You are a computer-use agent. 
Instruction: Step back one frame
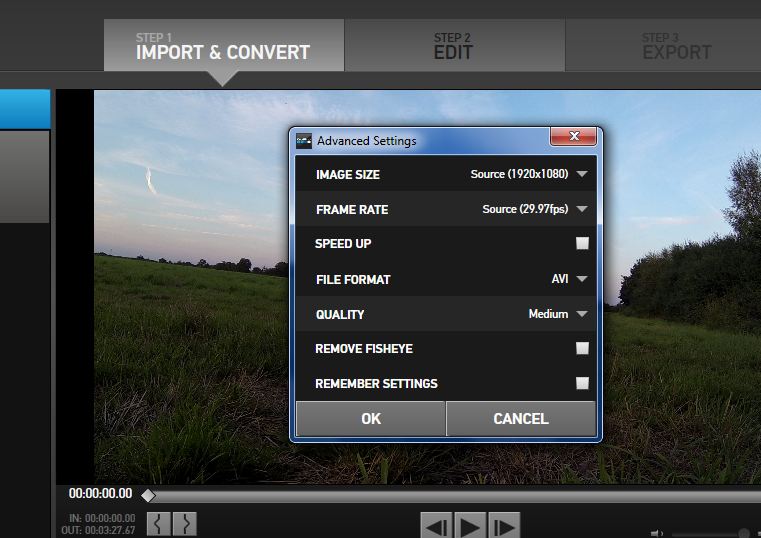(x=436, y=525)
